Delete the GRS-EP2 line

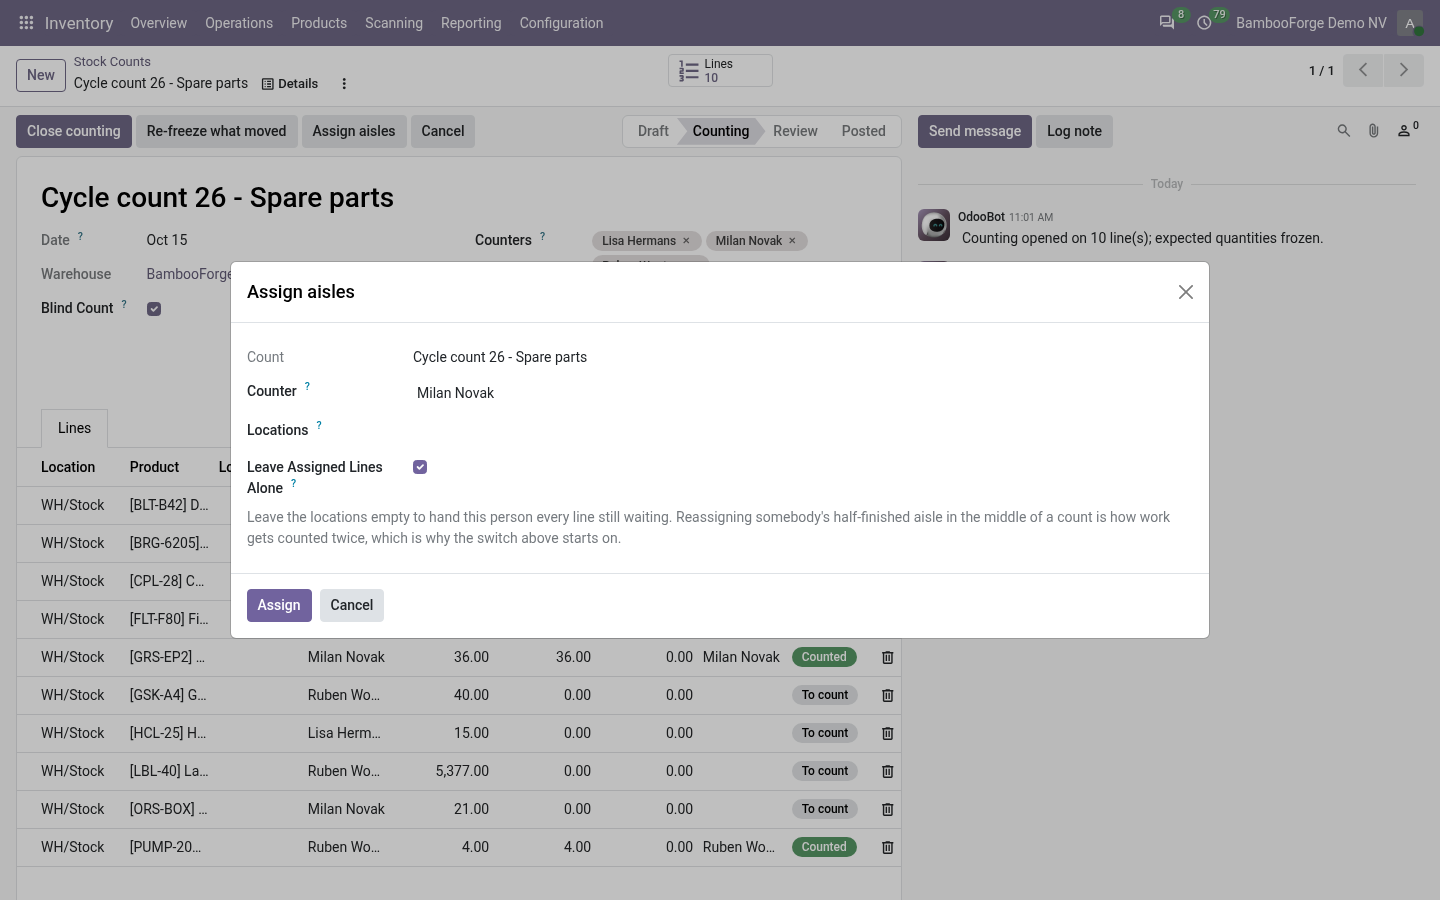point(887,657)
